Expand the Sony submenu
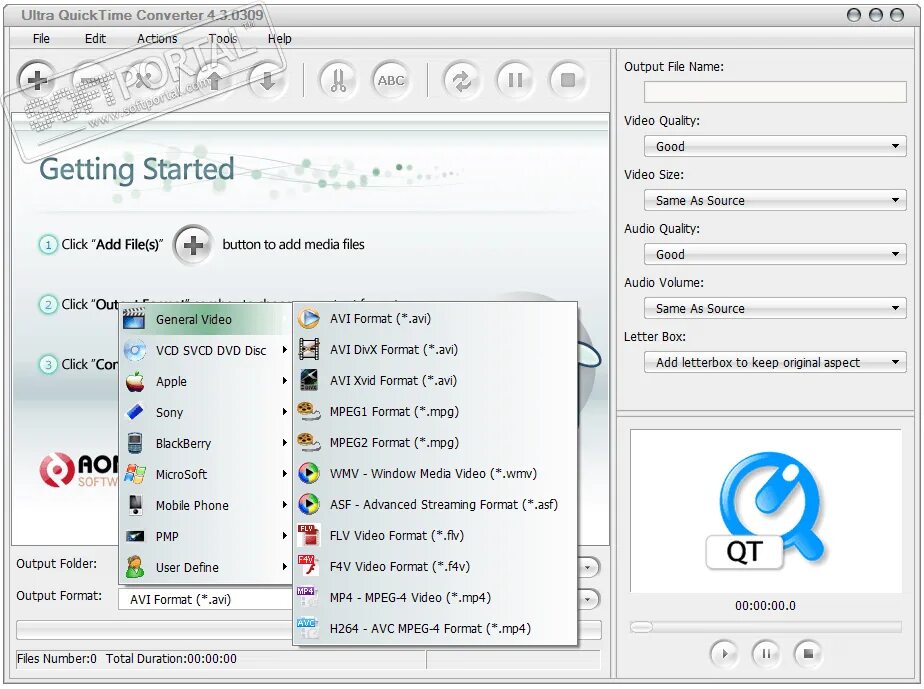 tap(206, 412)
